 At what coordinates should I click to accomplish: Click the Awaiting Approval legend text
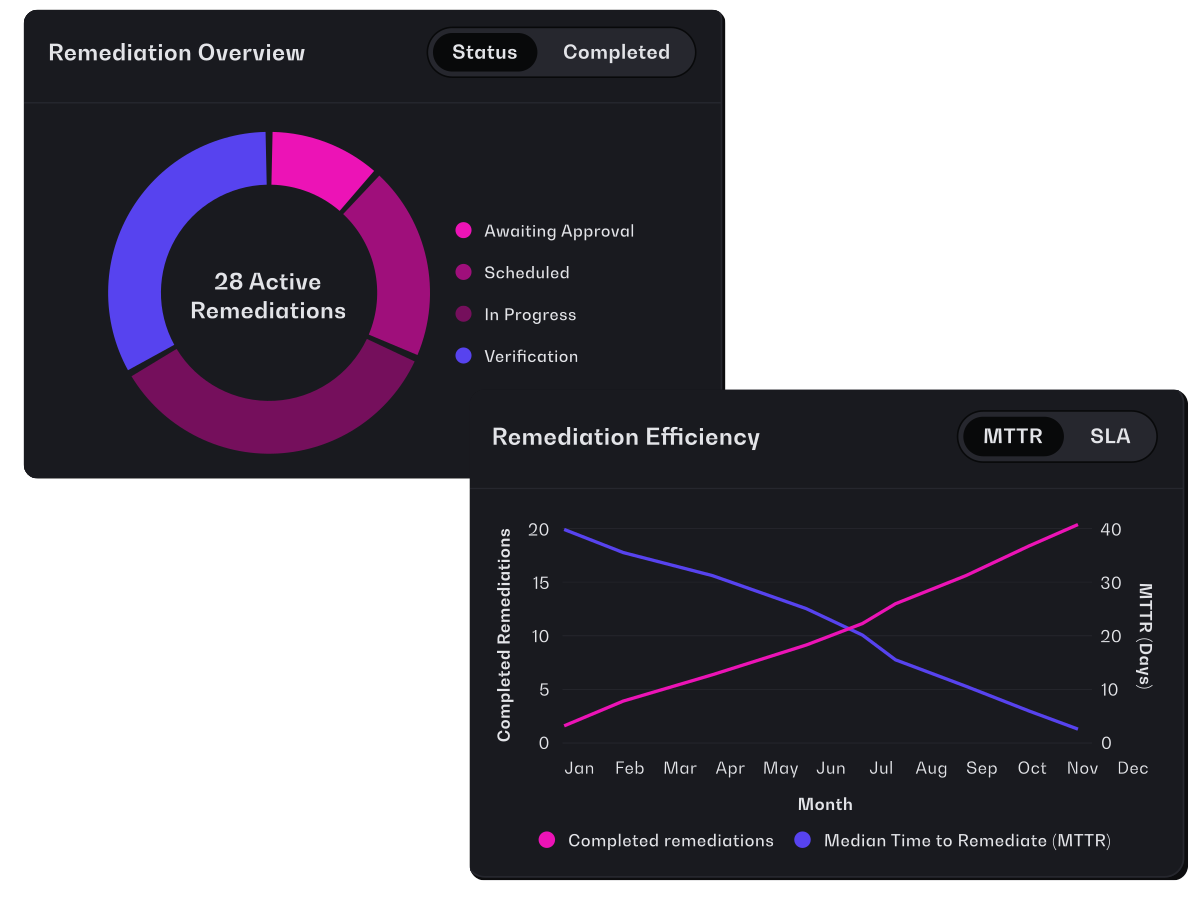pos(559,231)
